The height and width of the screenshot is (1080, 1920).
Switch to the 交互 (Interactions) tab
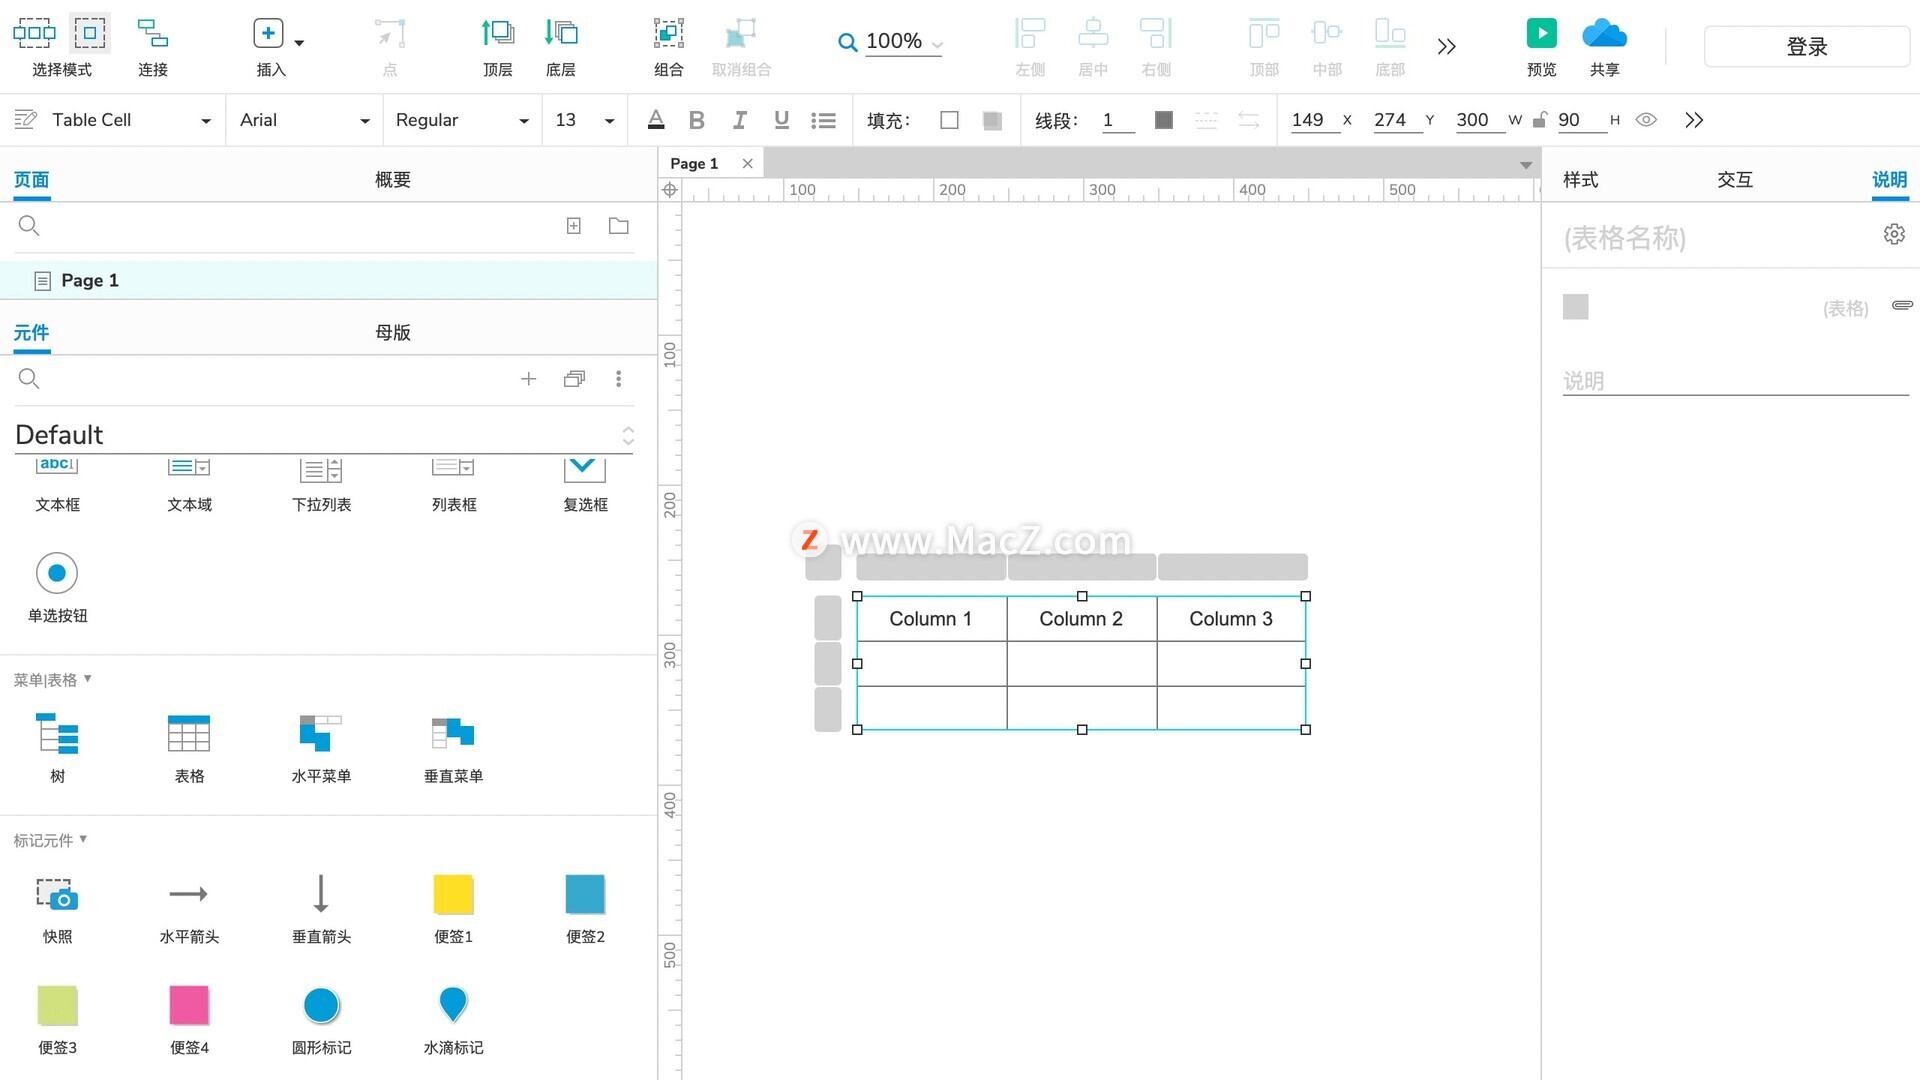(x=1734, y=180)
